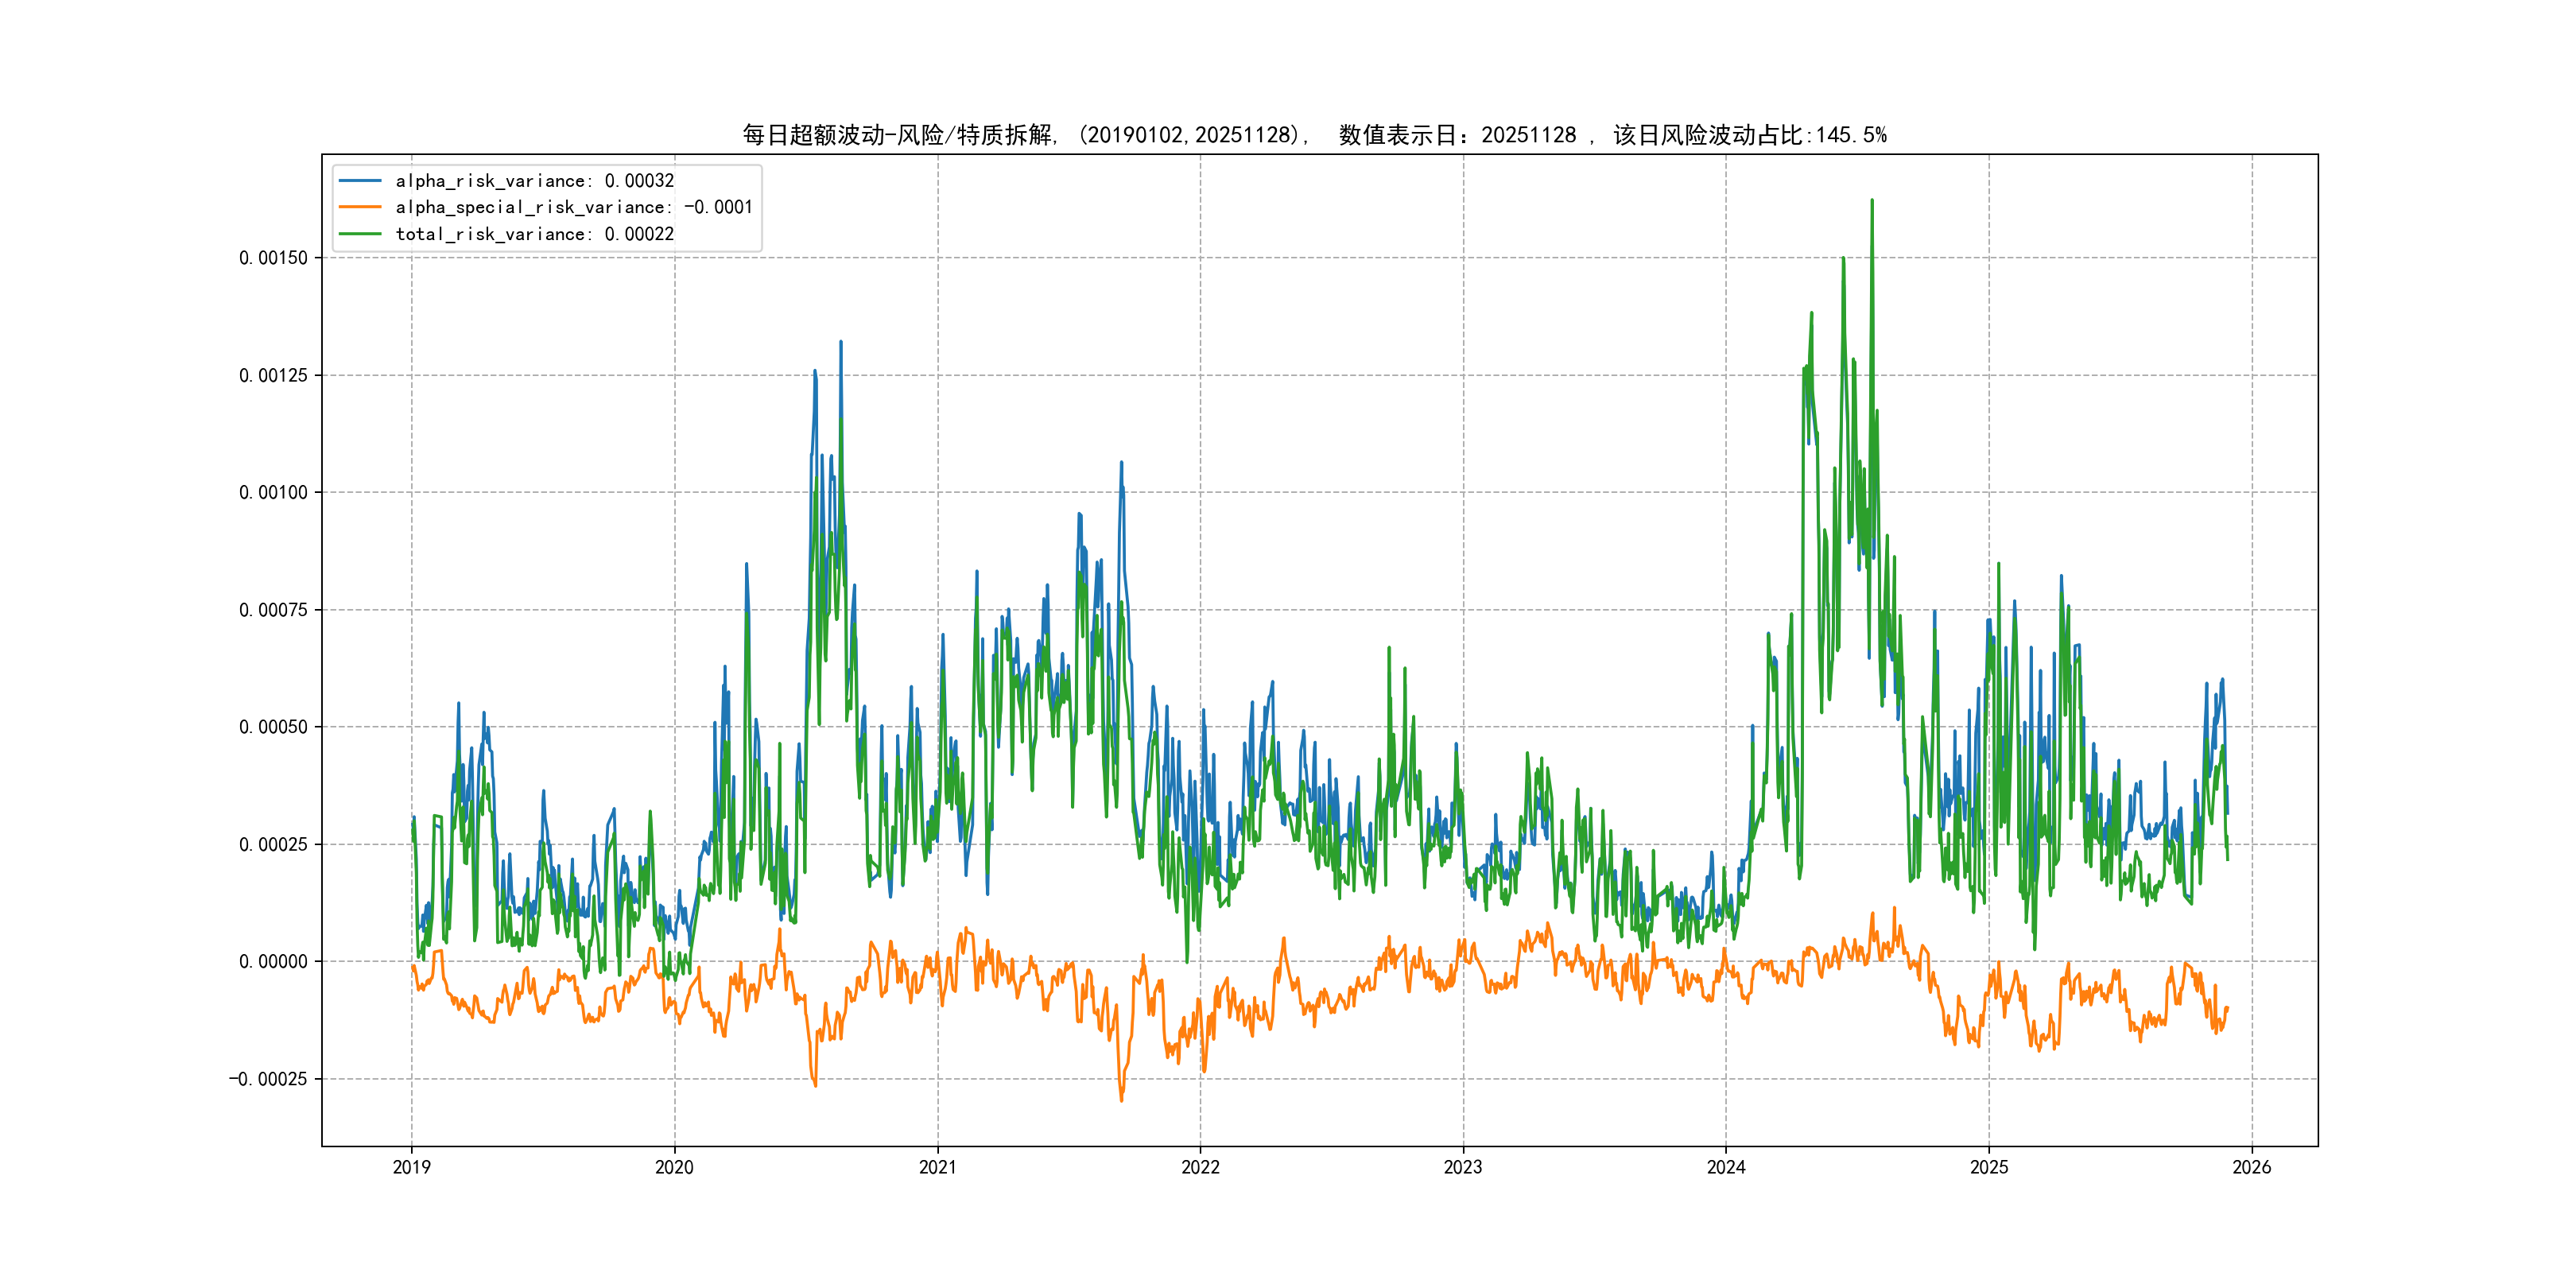
Task: Click the -0.00025 y-axis tick label
Action: [x=268, y=1079]
